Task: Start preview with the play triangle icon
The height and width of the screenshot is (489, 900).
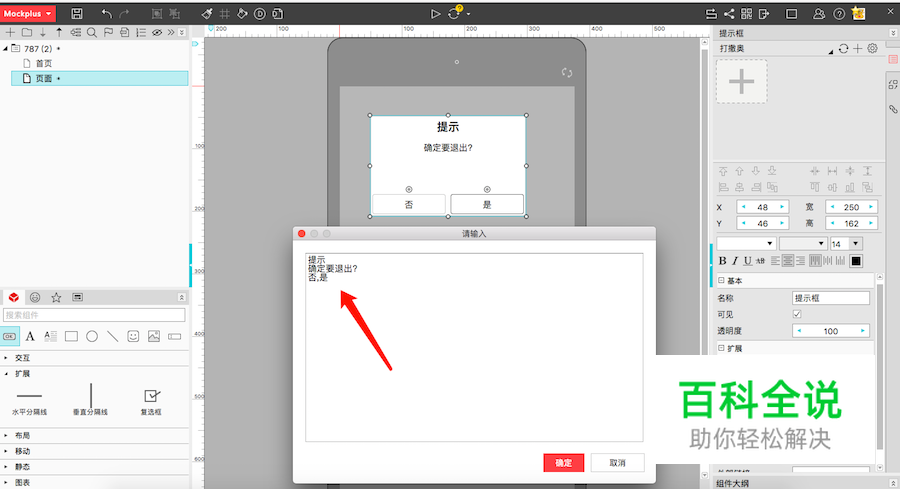Action: (x=436, y=14)
